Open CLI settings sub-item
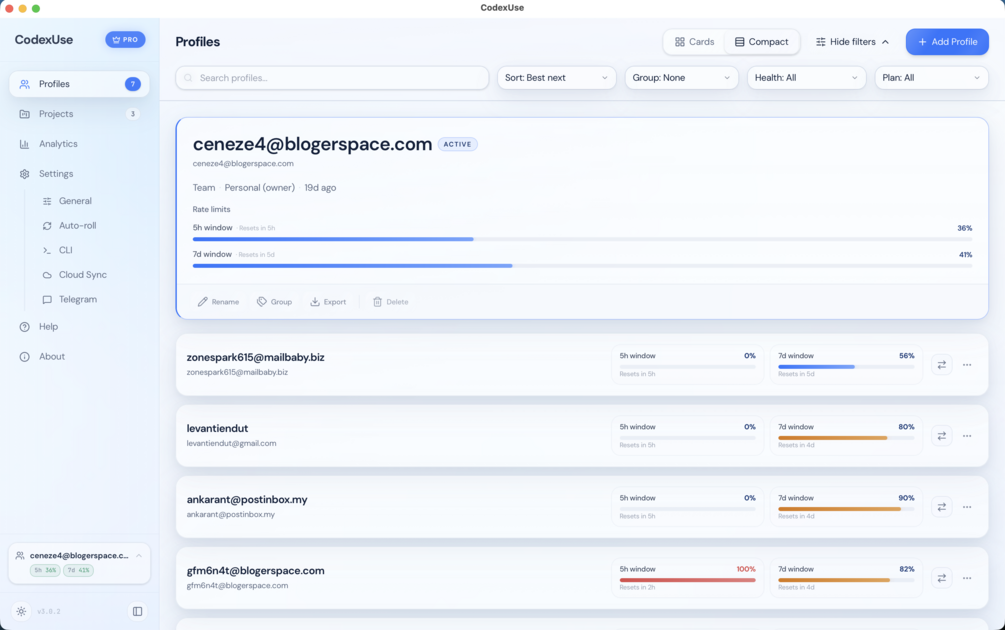This screenshot has width=1005, height=630. (x=65, y=250)
